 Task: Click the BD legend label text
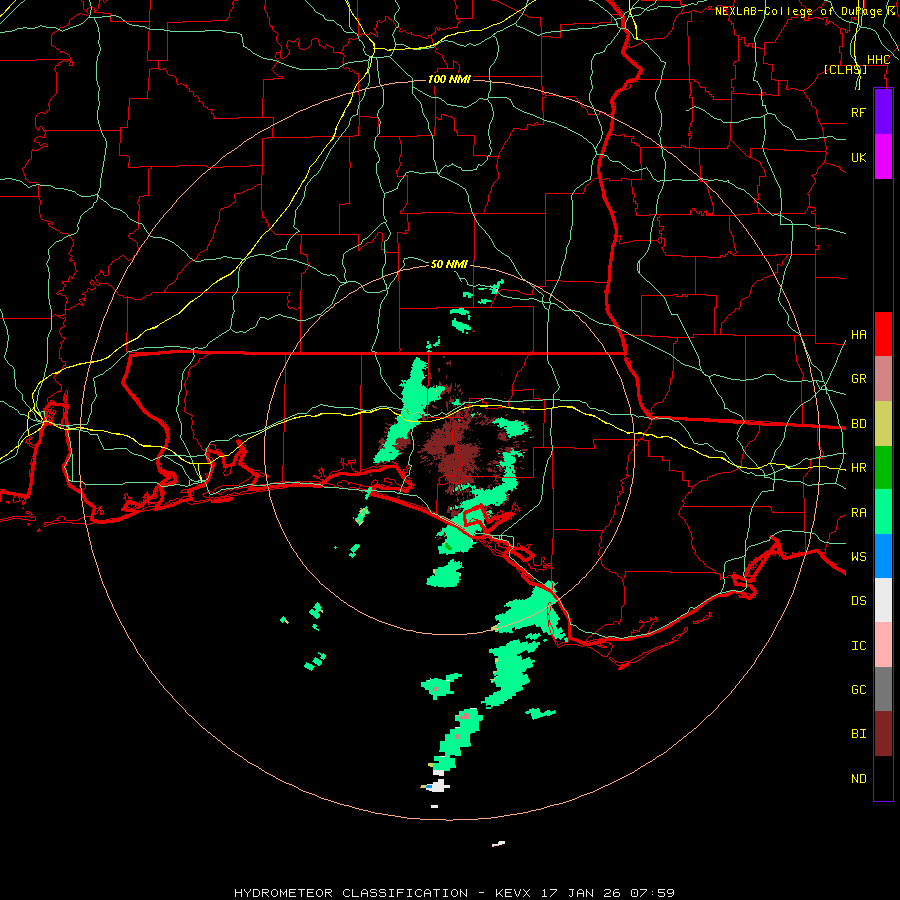point(858,424)
